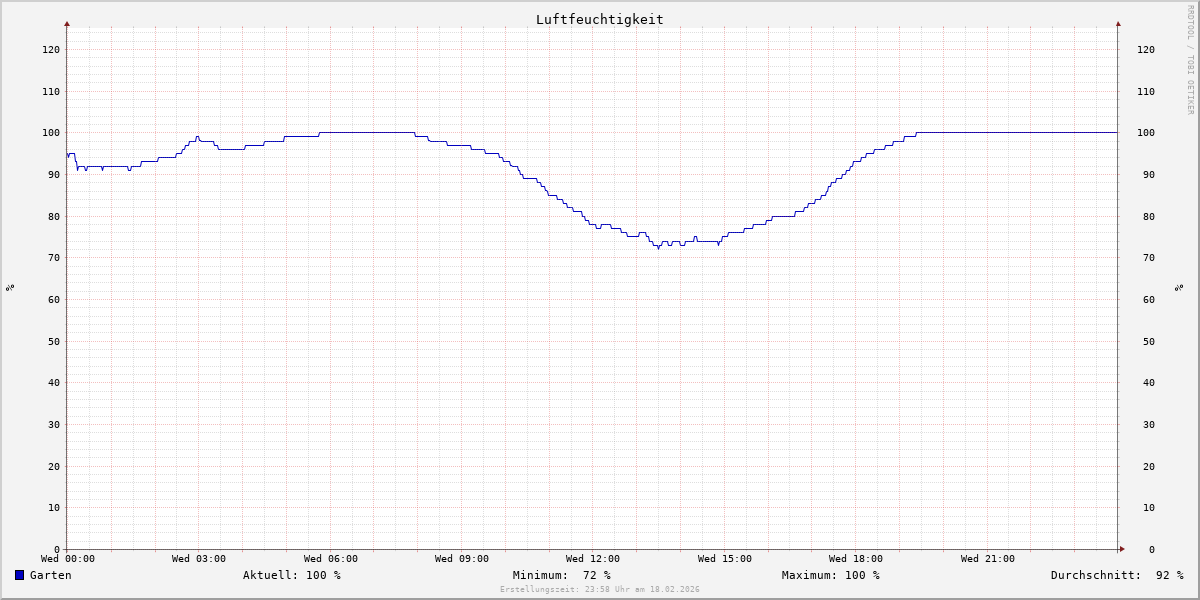This screenshot has height=600, width=1200.
Task: Click the Aktuell: 100 % readout
Action: point(291,575)
